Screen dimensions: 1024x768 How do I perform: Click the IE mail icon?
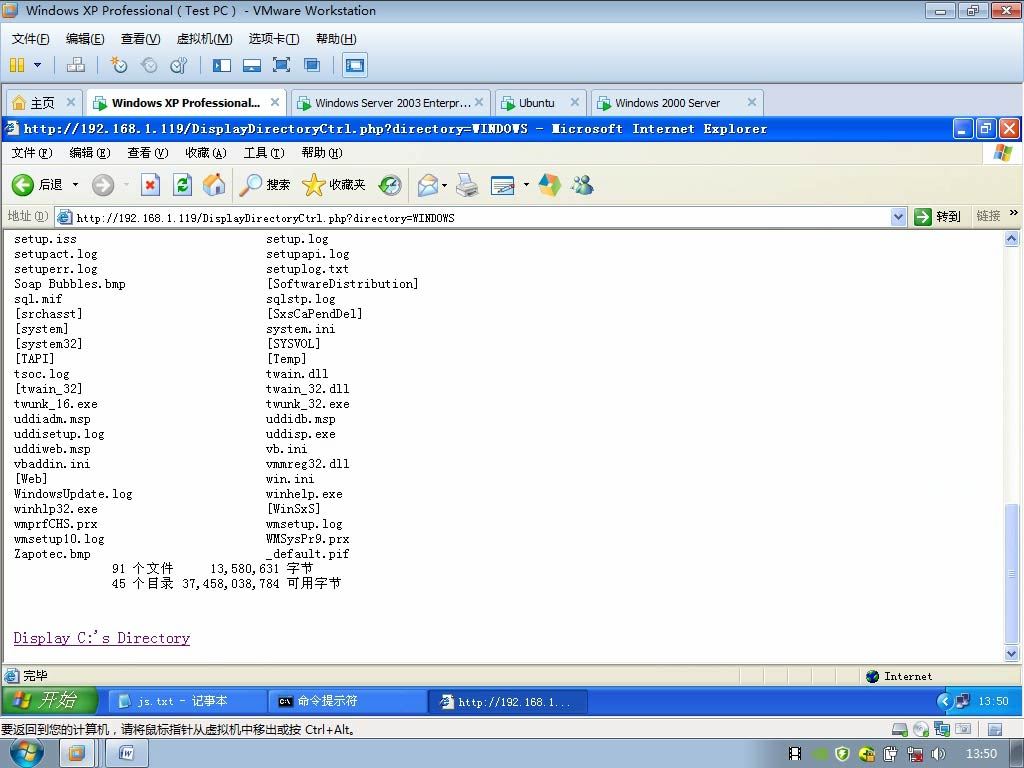[428, 185]
